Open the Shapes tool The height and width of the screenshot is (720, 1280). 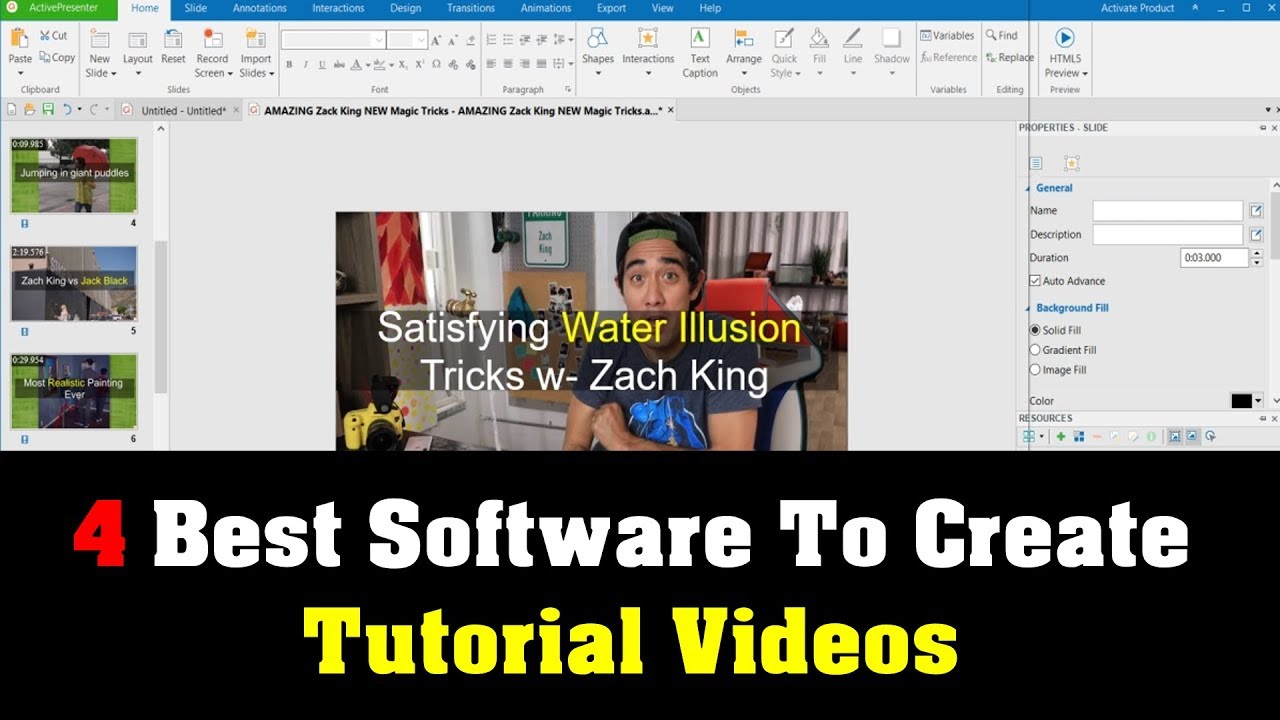(x=598, y=47)
